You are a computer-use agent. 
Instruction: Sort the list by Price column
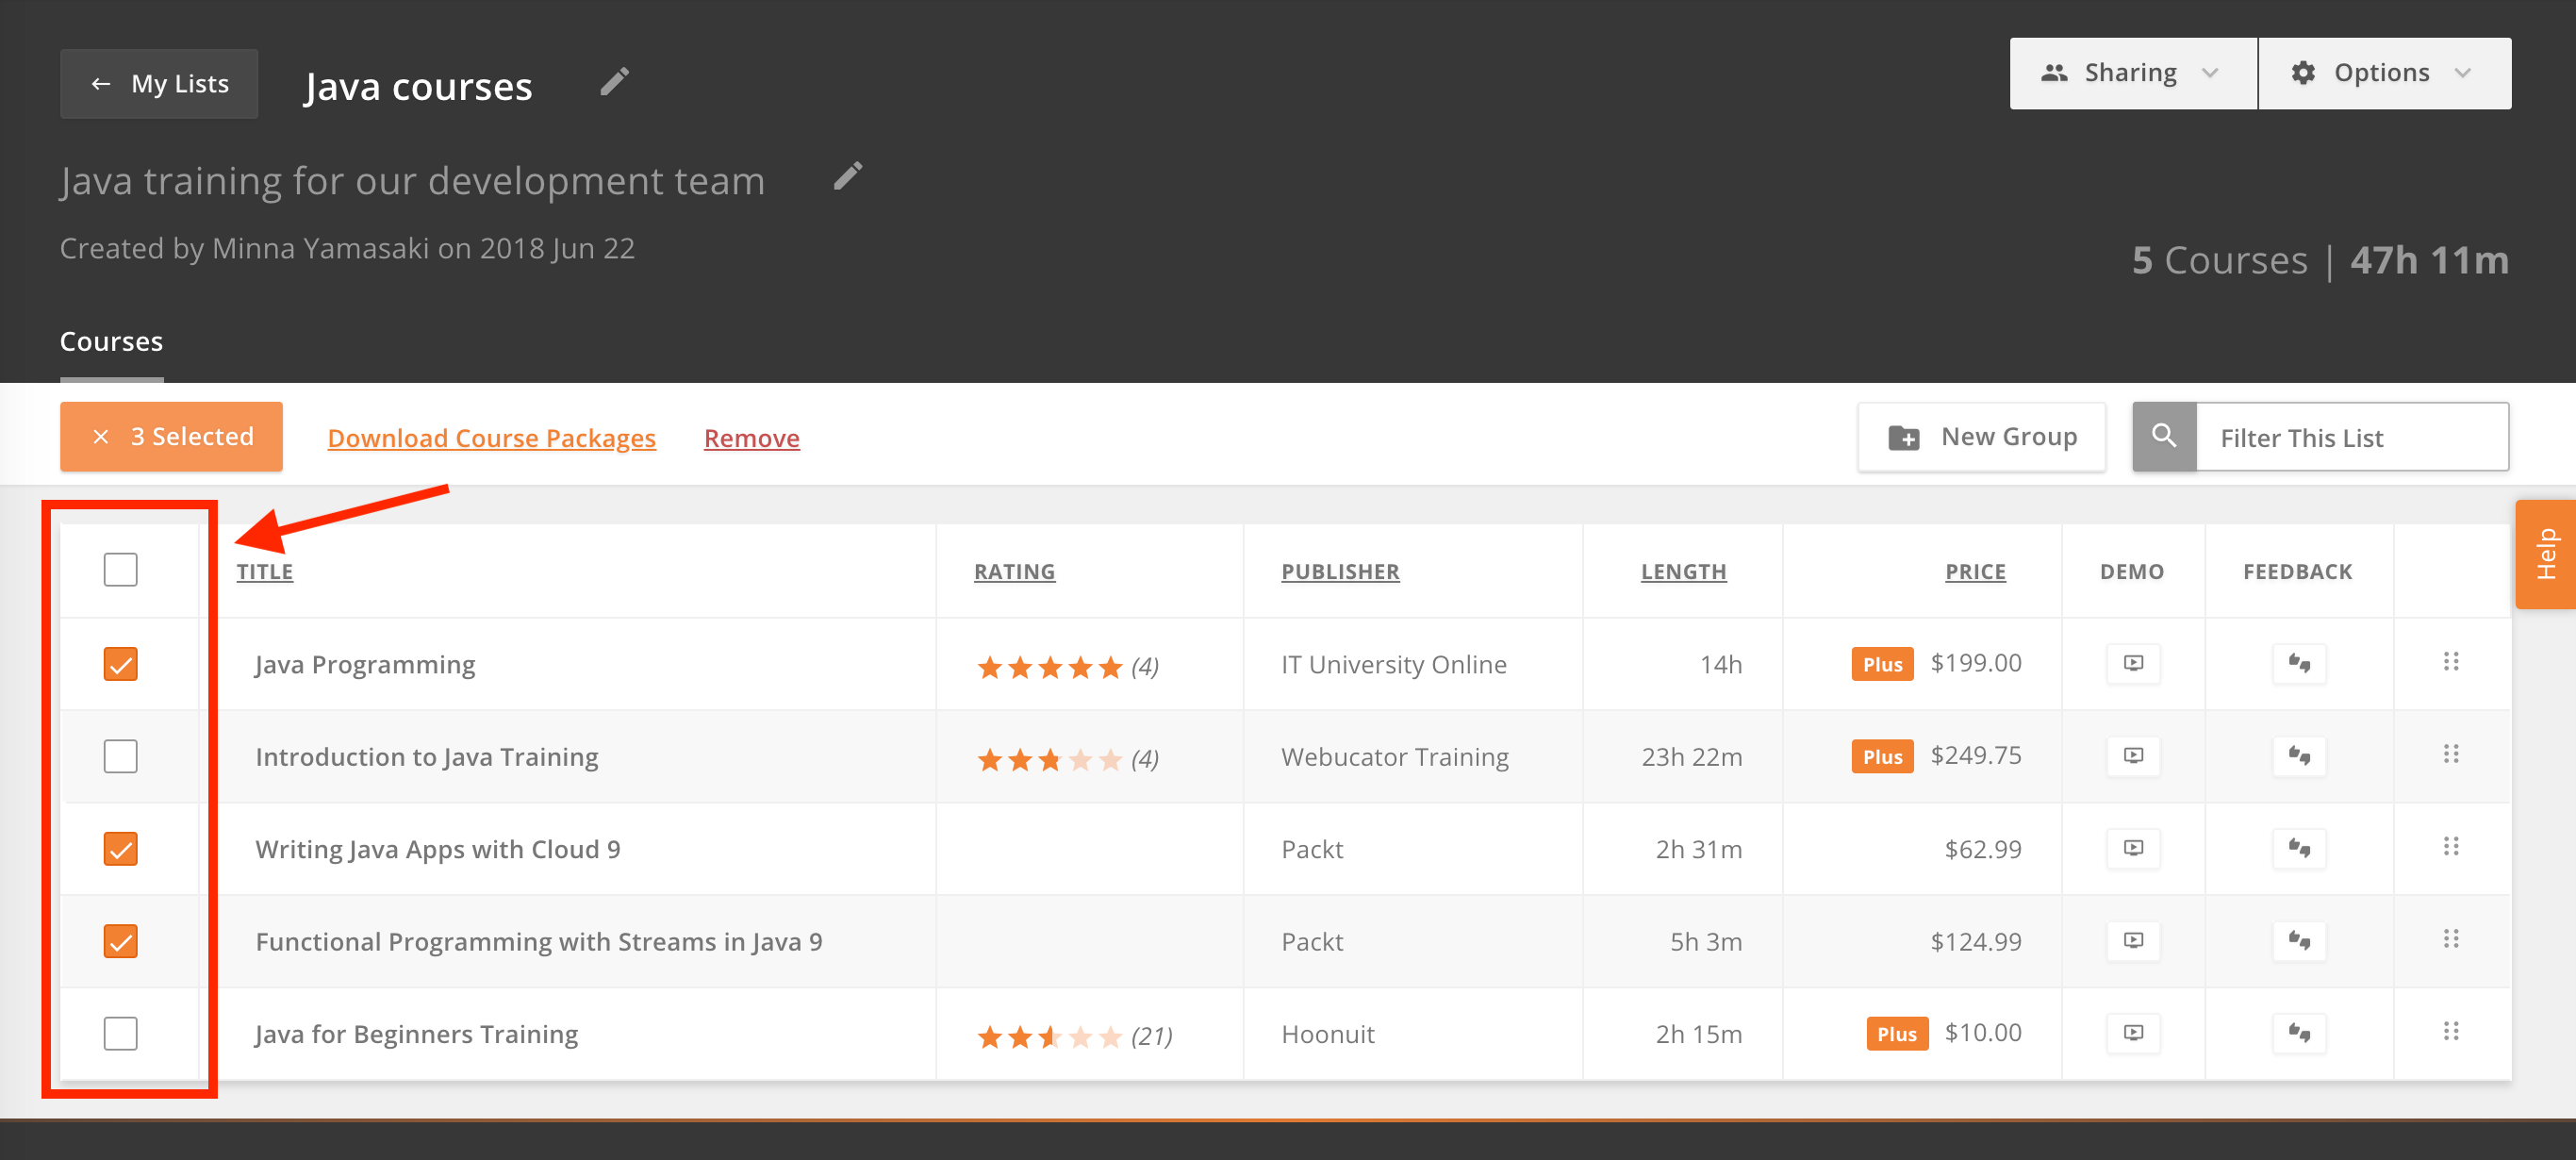[1974, 572]
